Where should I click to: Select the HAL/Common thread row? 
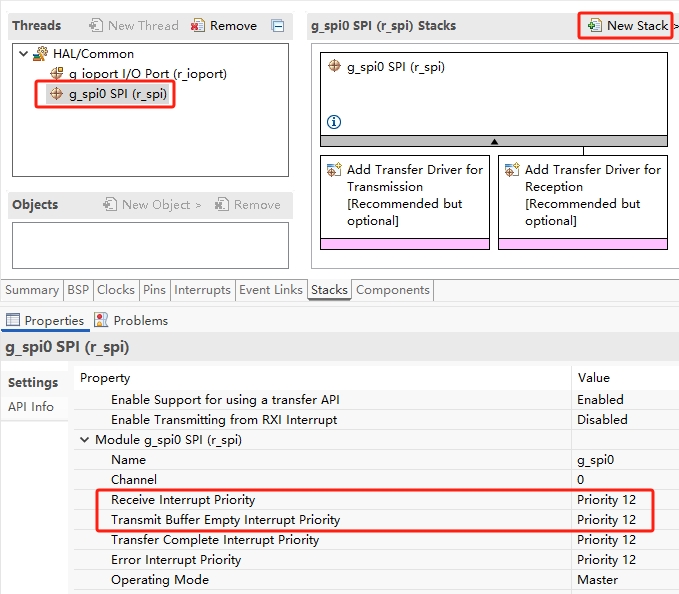tap(84, 54)
